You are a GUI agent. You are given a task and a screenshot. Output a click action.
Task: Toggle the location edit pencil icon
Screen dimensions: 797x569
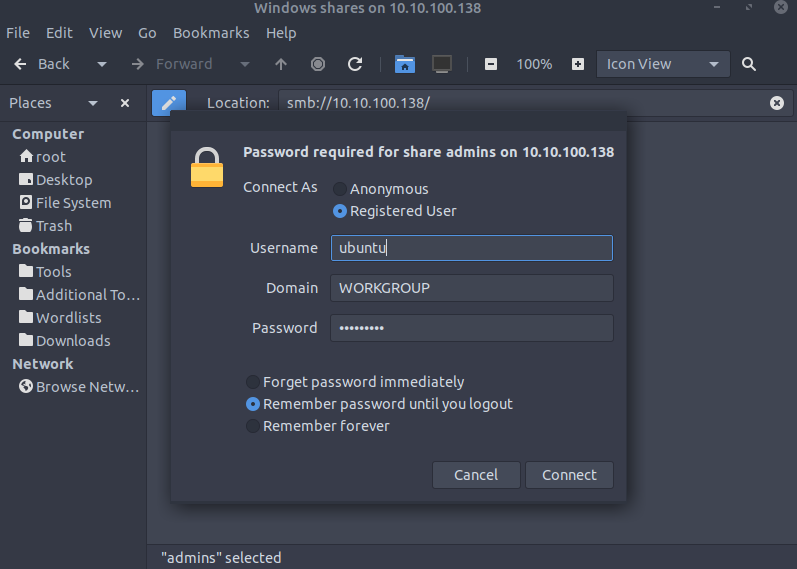[x=169, y=102]
